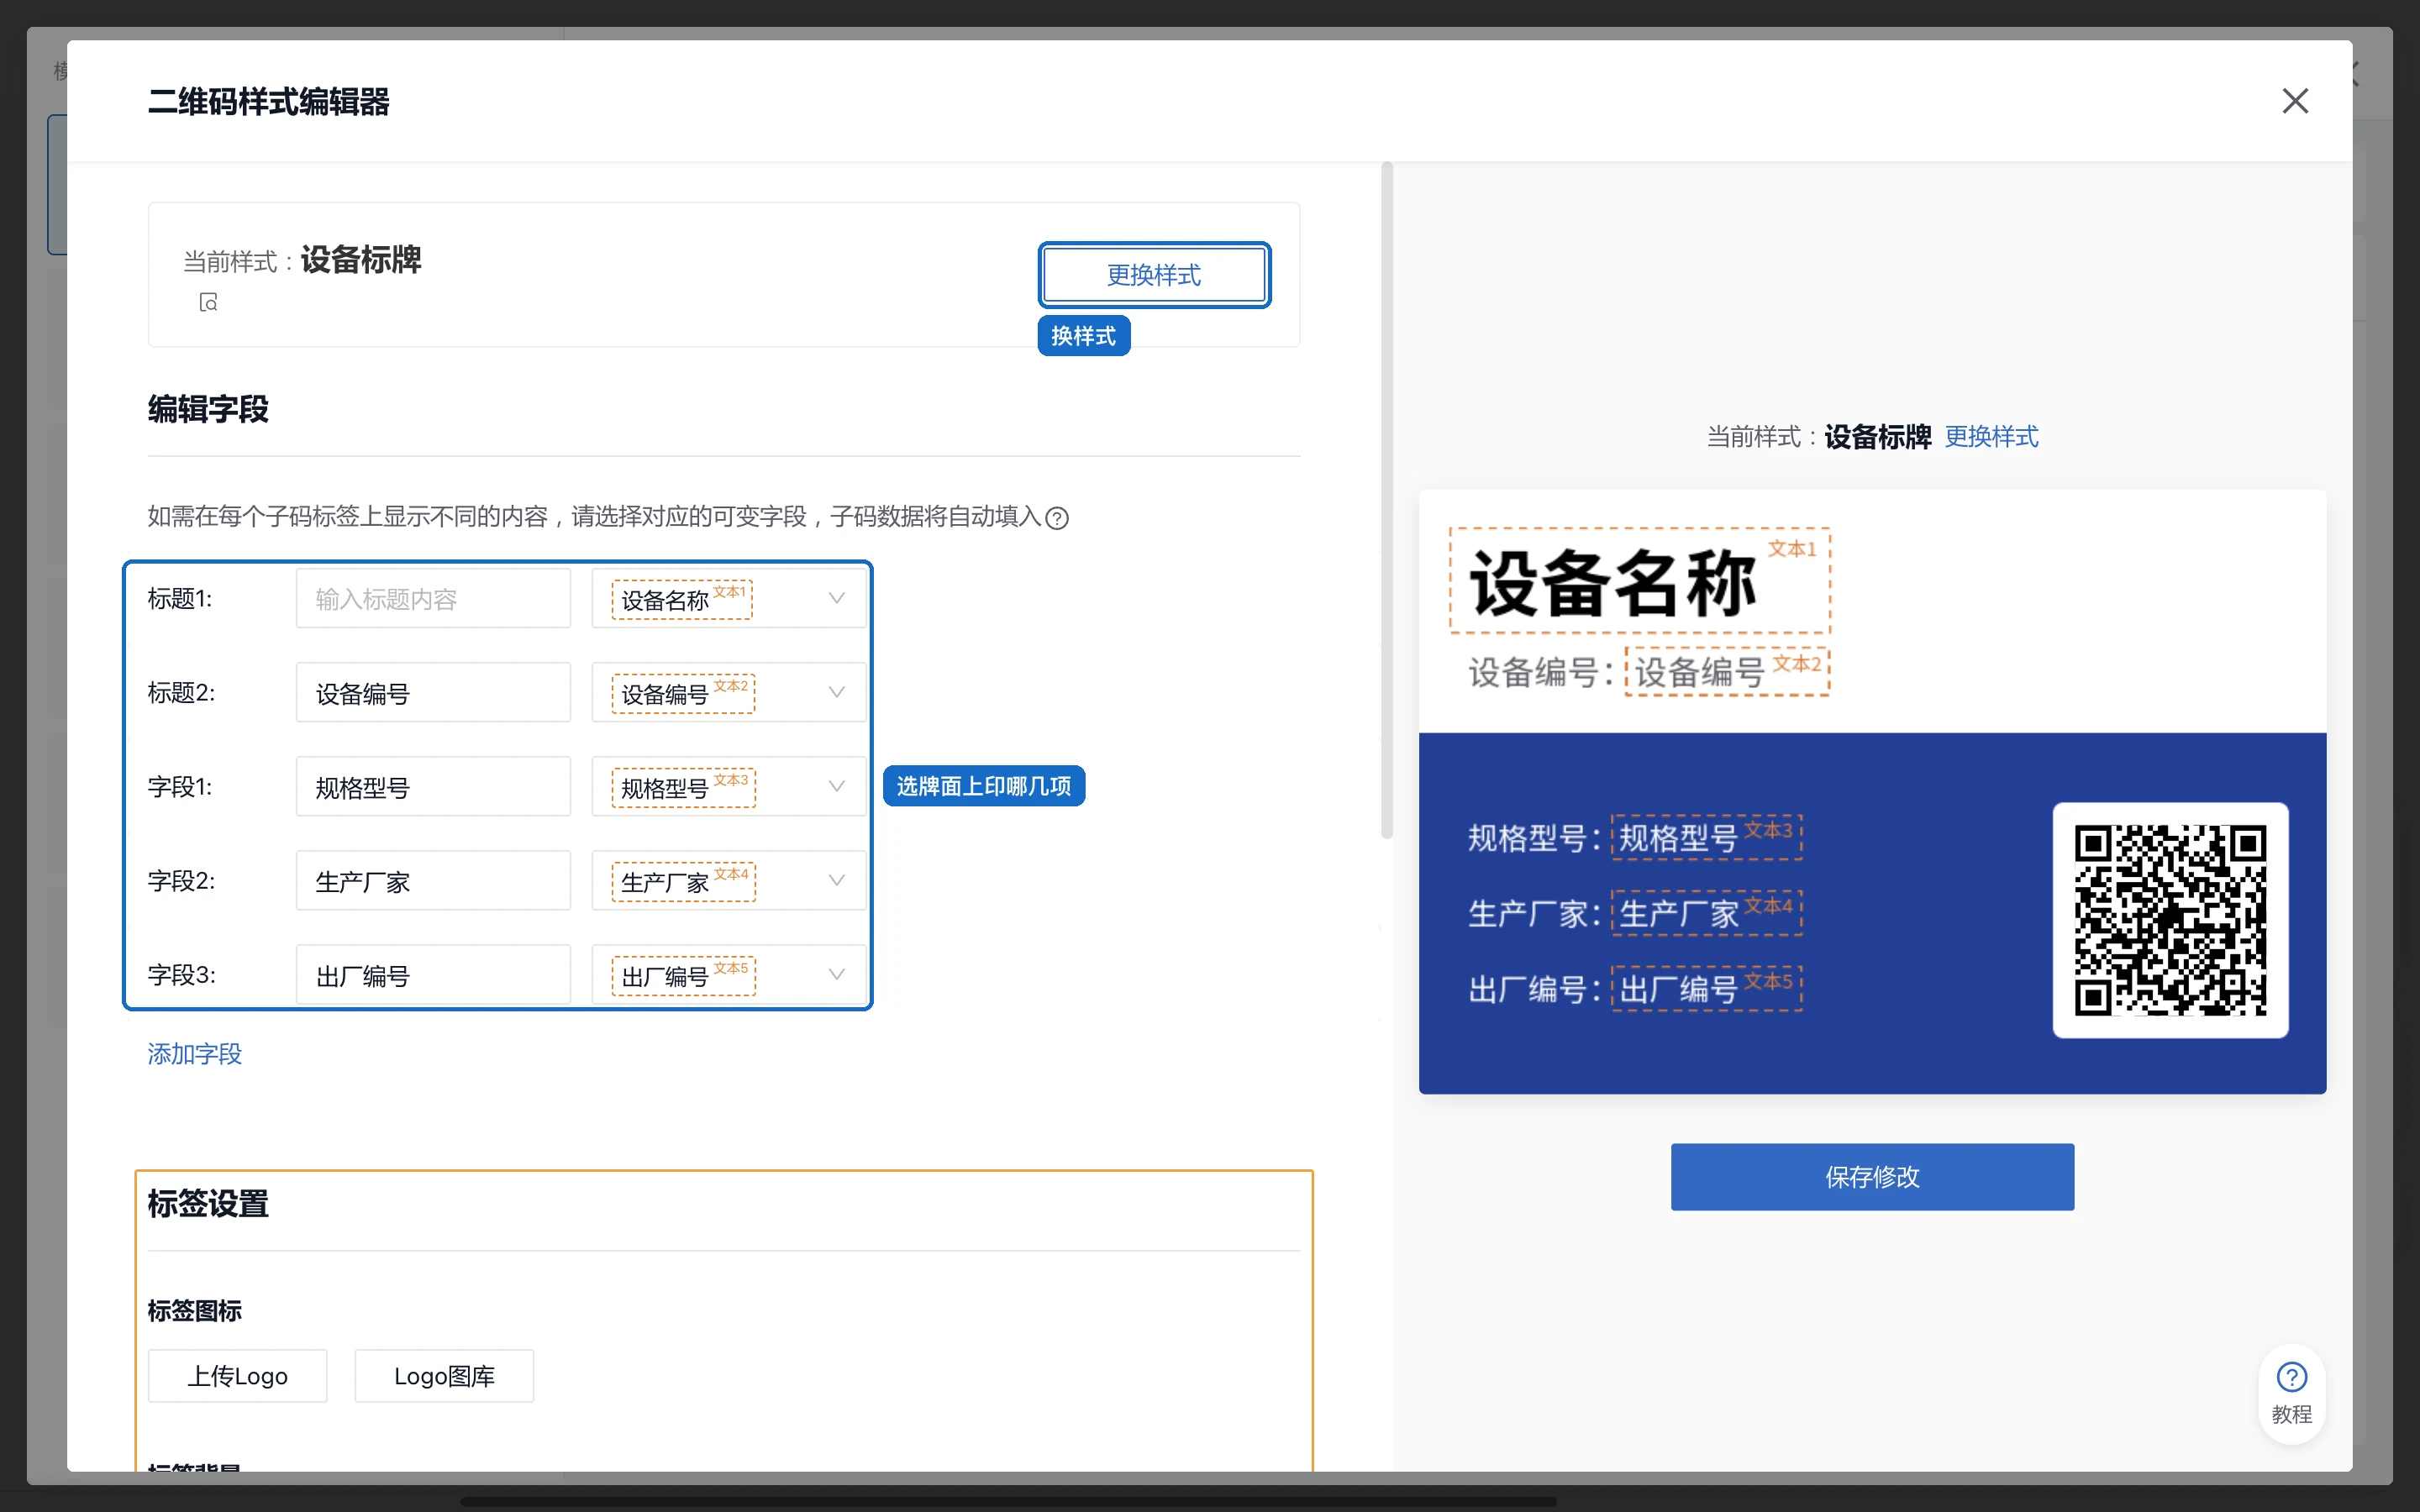2420x1512 pixels.
Task: Open the 出厂编号 dropdown for 字段3
Action: point(729,975)
